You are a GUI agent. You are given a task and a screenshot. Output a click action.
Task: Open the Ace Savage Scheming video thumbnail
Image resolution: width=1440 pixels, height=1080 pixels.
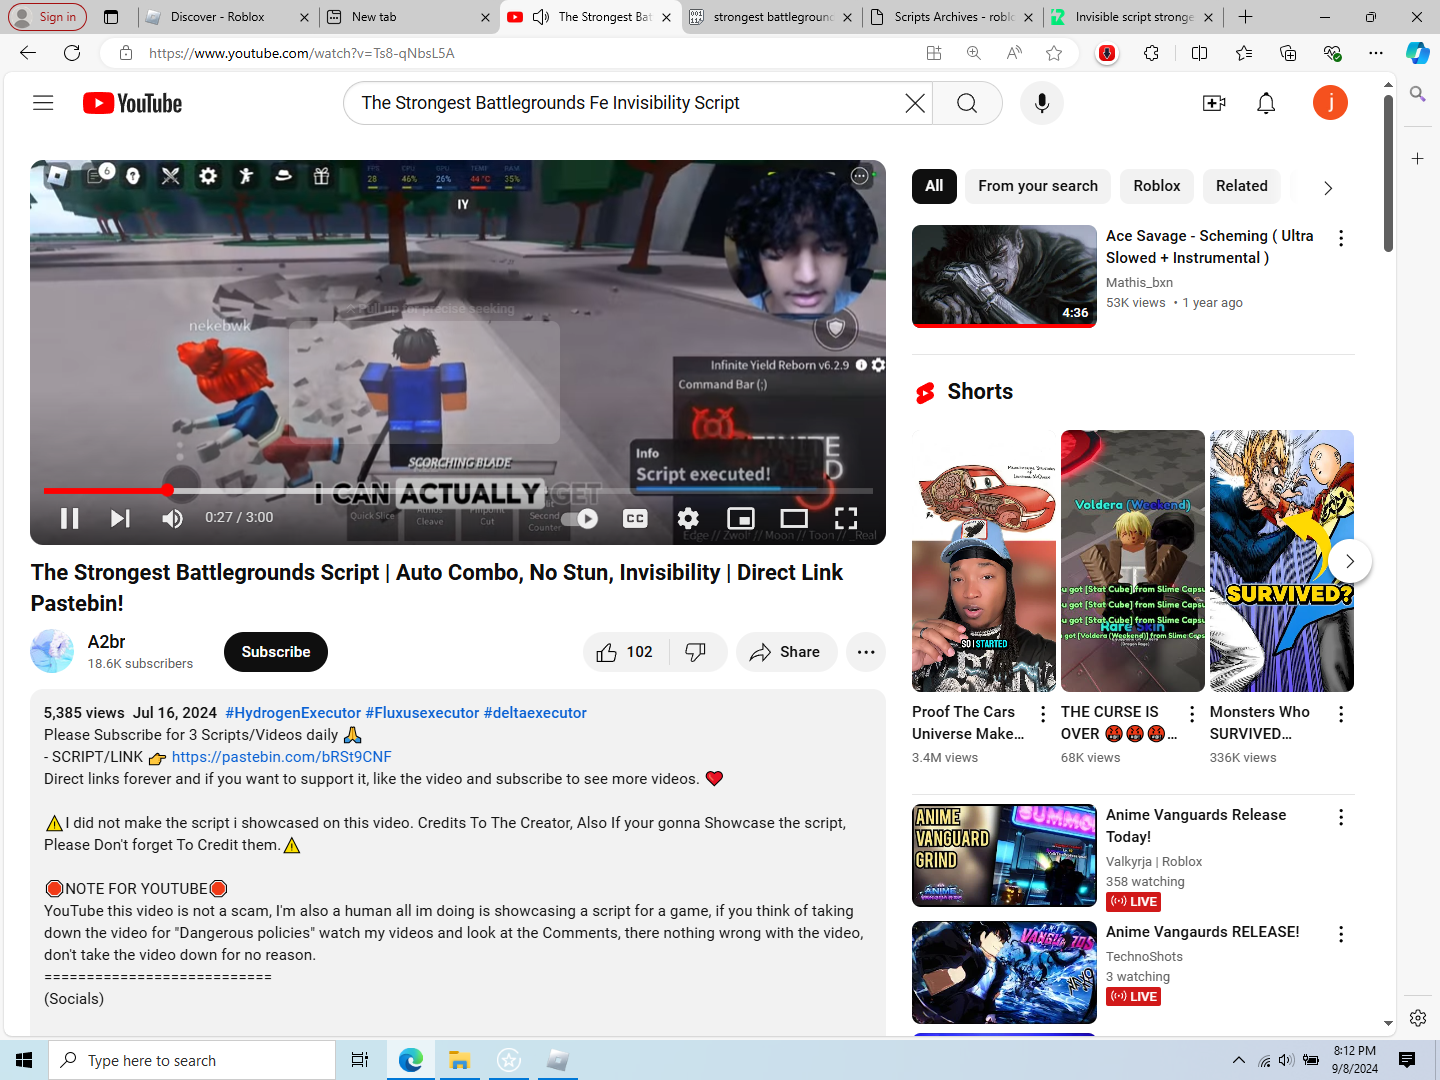coord(1004,276)
